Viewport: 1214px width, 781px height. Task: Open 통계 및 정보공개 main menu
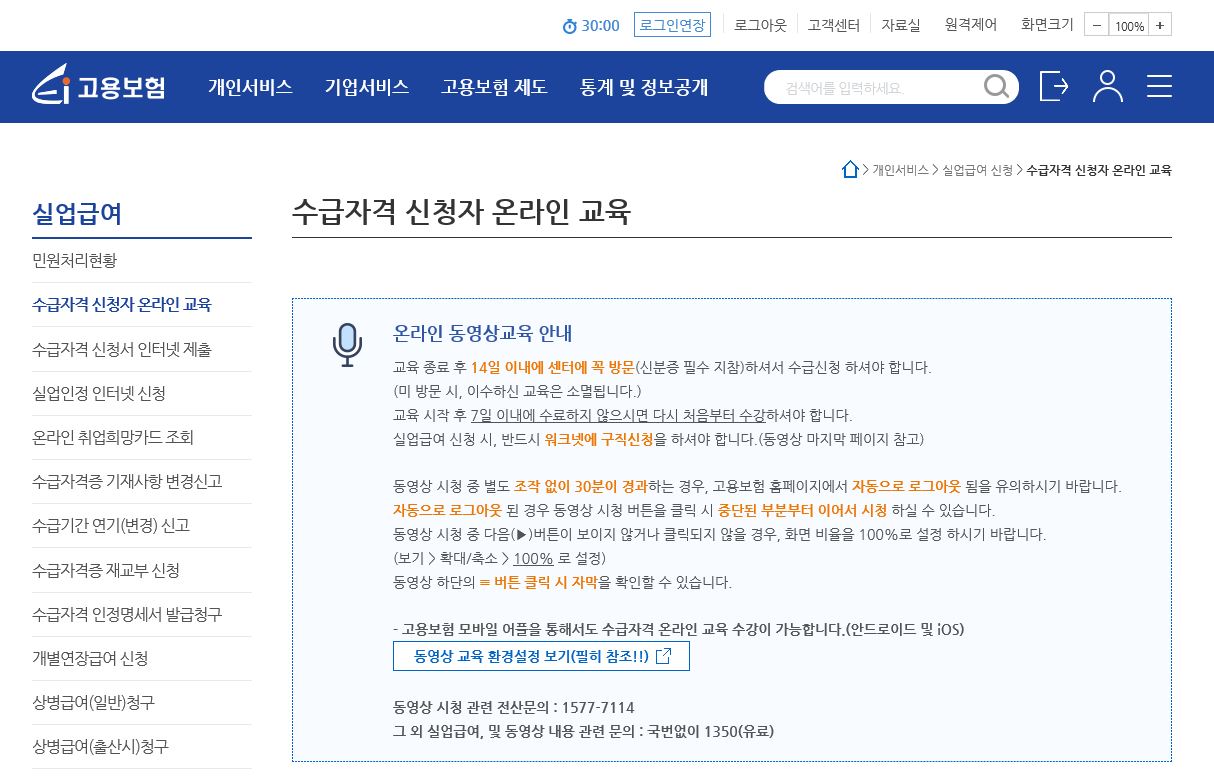[644, 87]
